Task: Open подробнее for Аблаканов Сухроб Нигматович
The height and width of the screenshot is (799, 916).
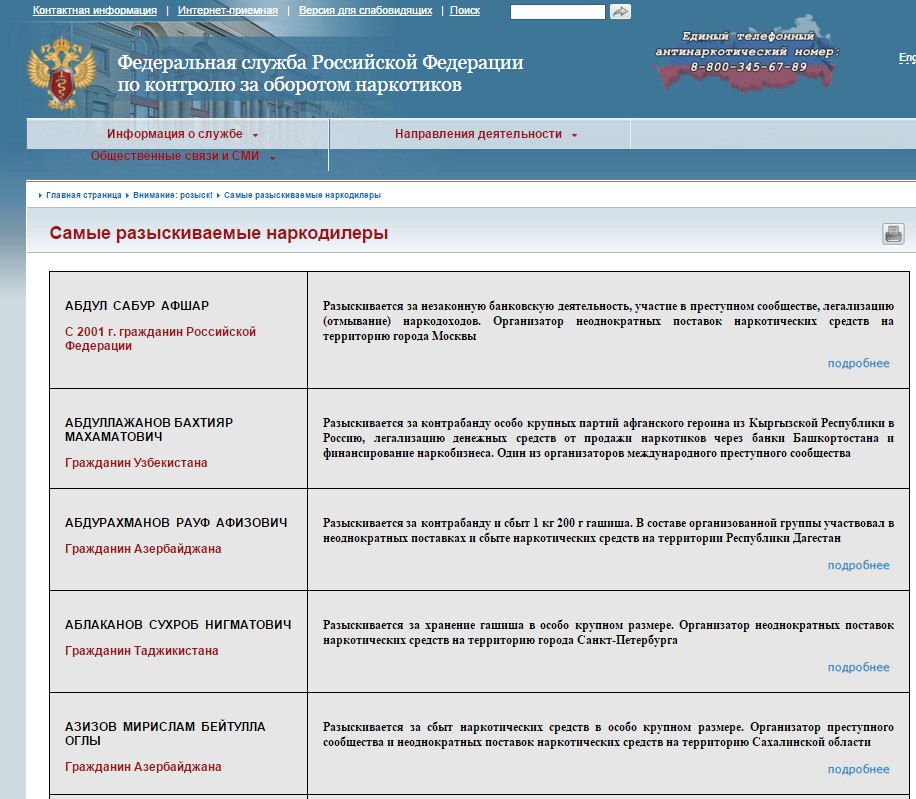Action: 858,667
